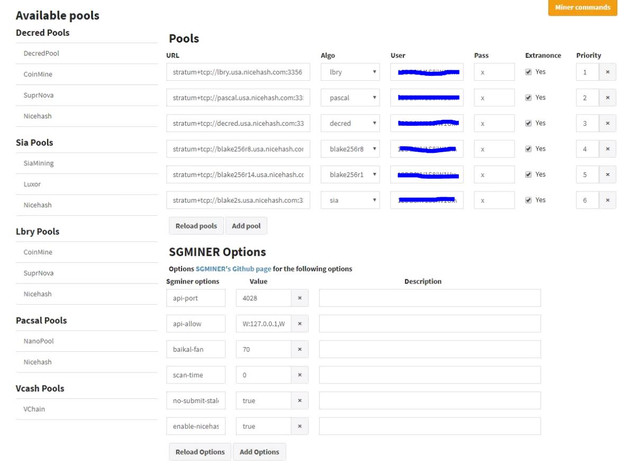Remove the lbry pool with priority 1
Screen dimensions: 640x468
pos(607,72)
